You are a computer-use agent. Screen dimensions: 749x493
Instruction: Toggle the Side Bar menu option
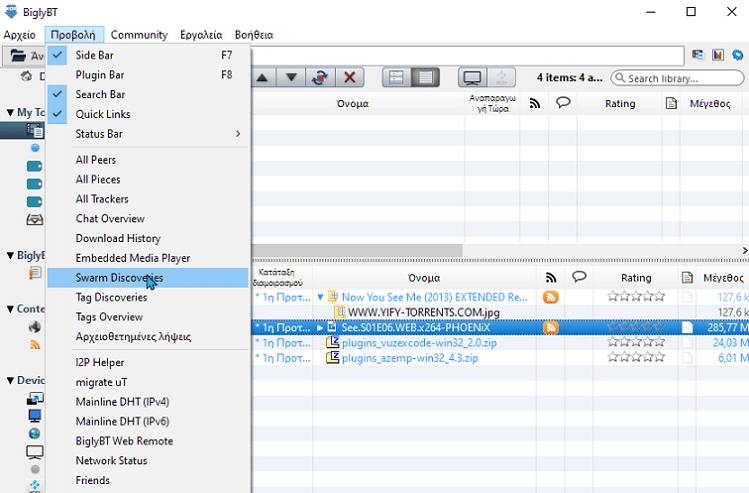pos(148,55)
